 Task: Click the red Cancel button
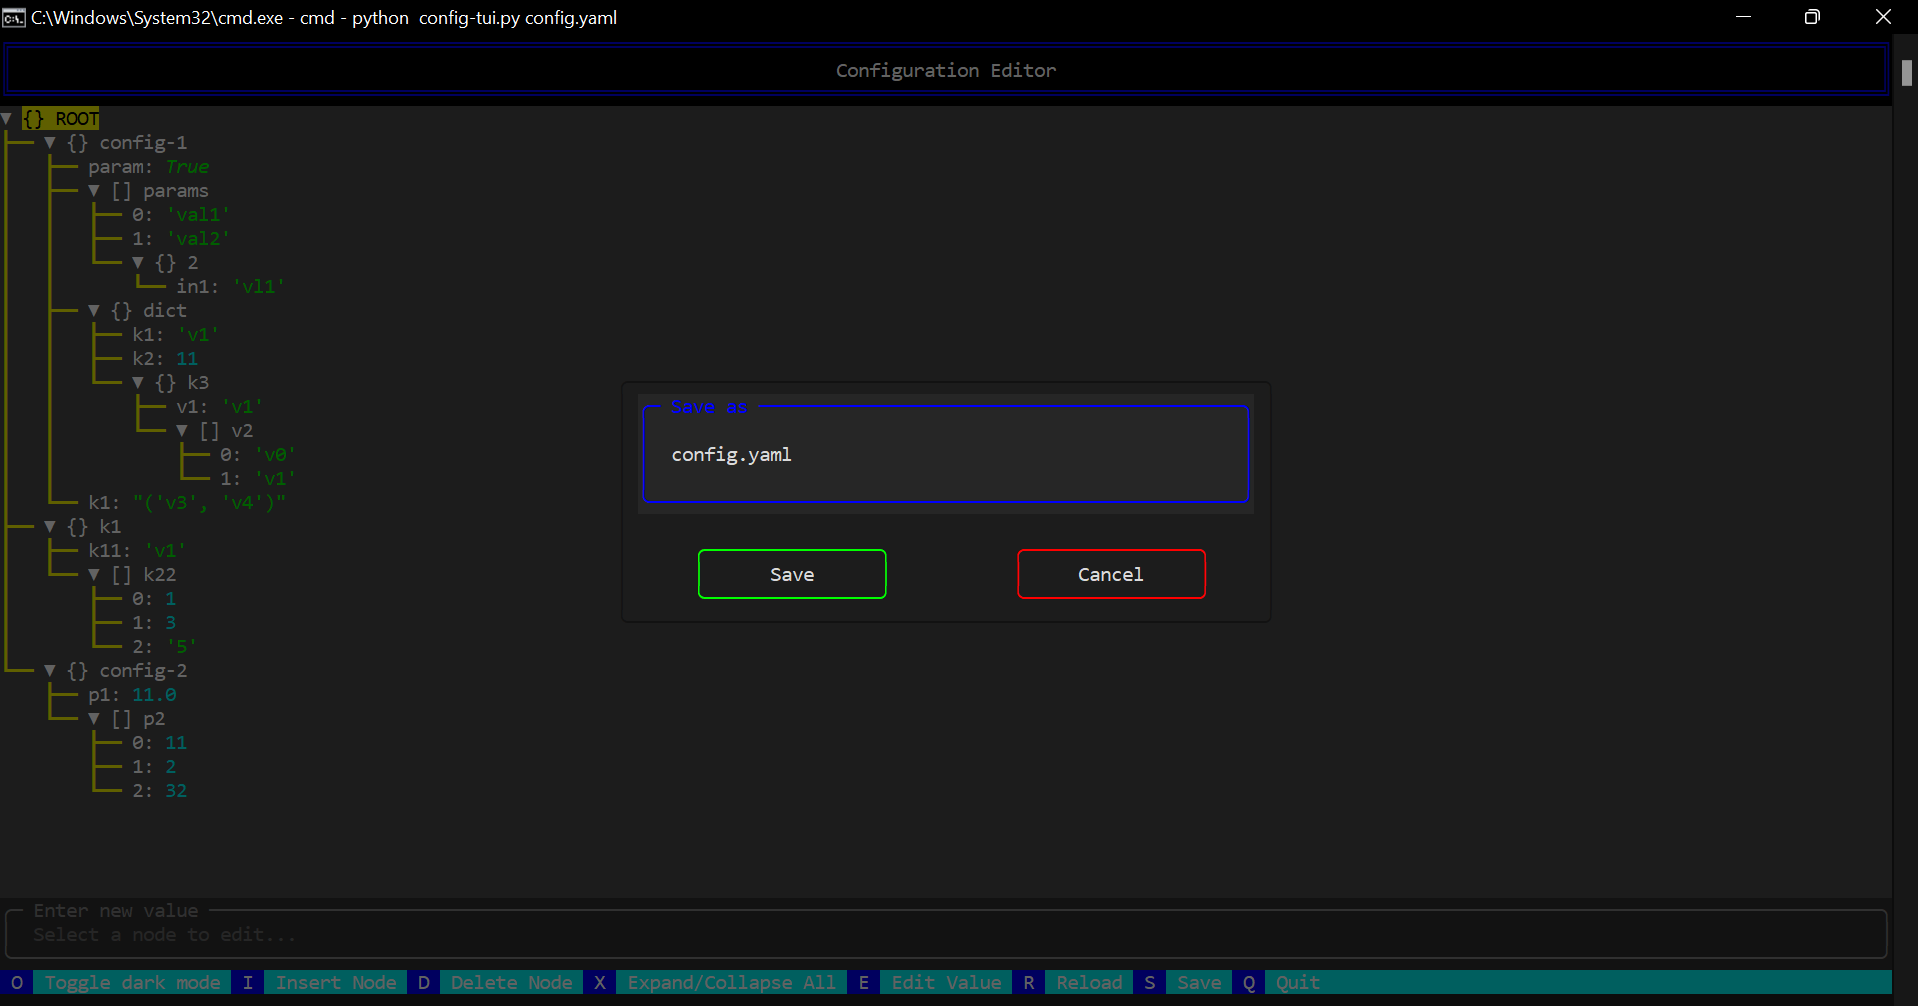pos(1111,574)
